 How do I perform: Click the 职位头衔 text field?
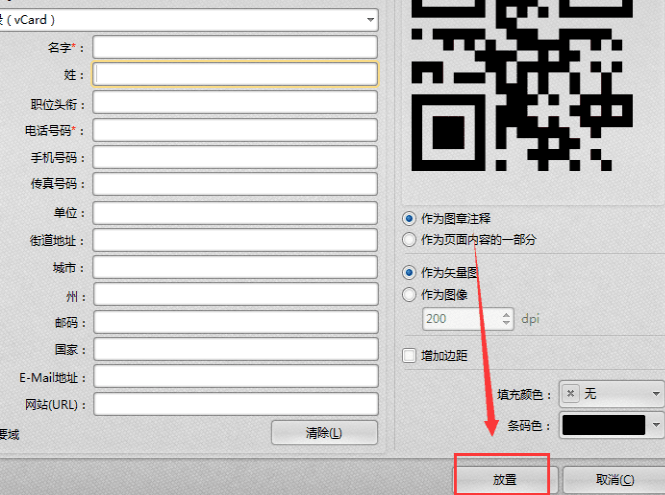(x=235, y=102)
